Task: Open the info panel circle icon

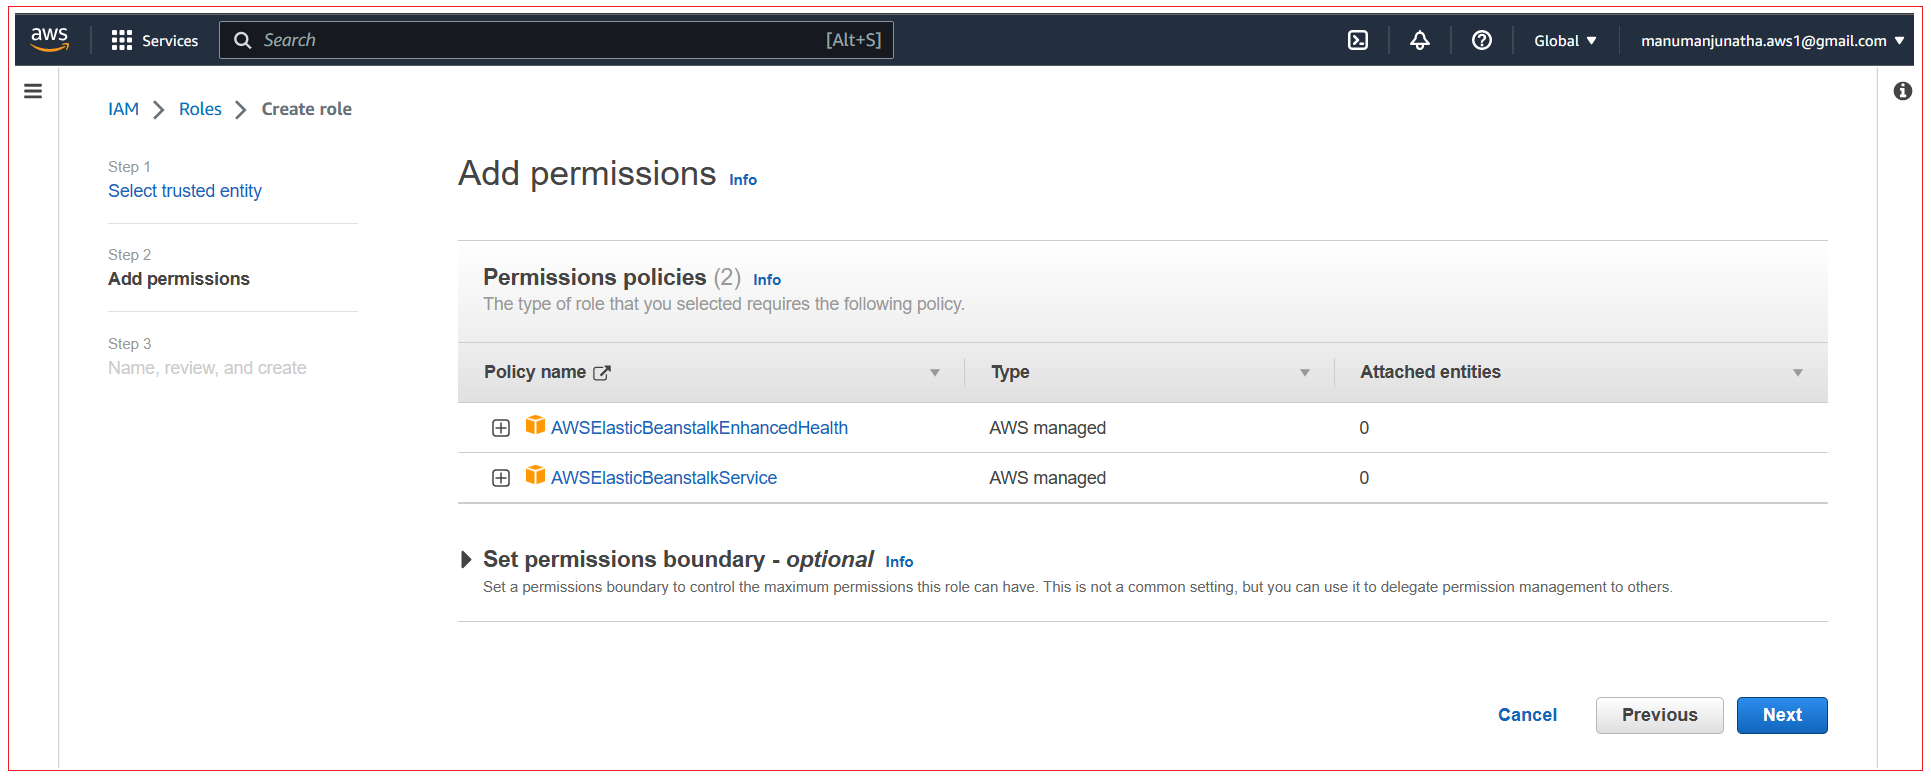Action: pyautogui.click(x=1903, y=91)
